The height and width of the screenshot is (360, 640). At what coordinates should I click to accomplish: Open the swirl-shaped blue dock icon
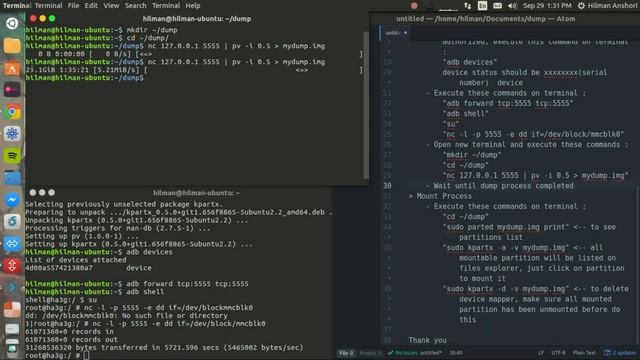tap(12, 222)
